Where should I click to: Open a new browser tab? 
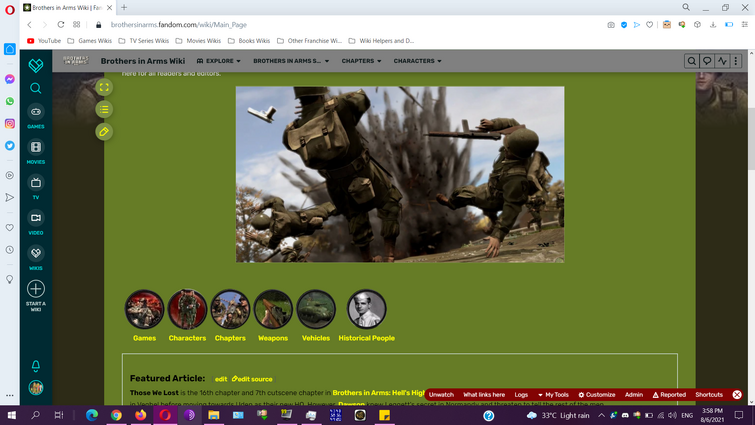tap(124, 7)
